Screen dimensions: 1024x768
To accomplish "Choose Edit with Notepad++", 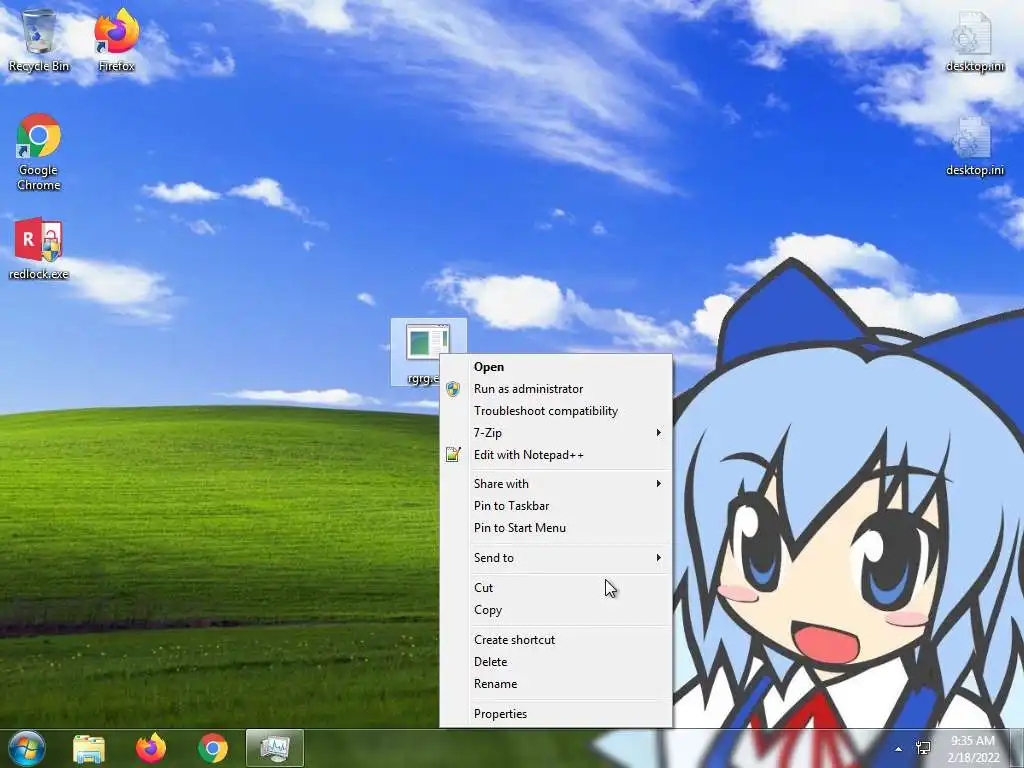I will click(556, 455).
